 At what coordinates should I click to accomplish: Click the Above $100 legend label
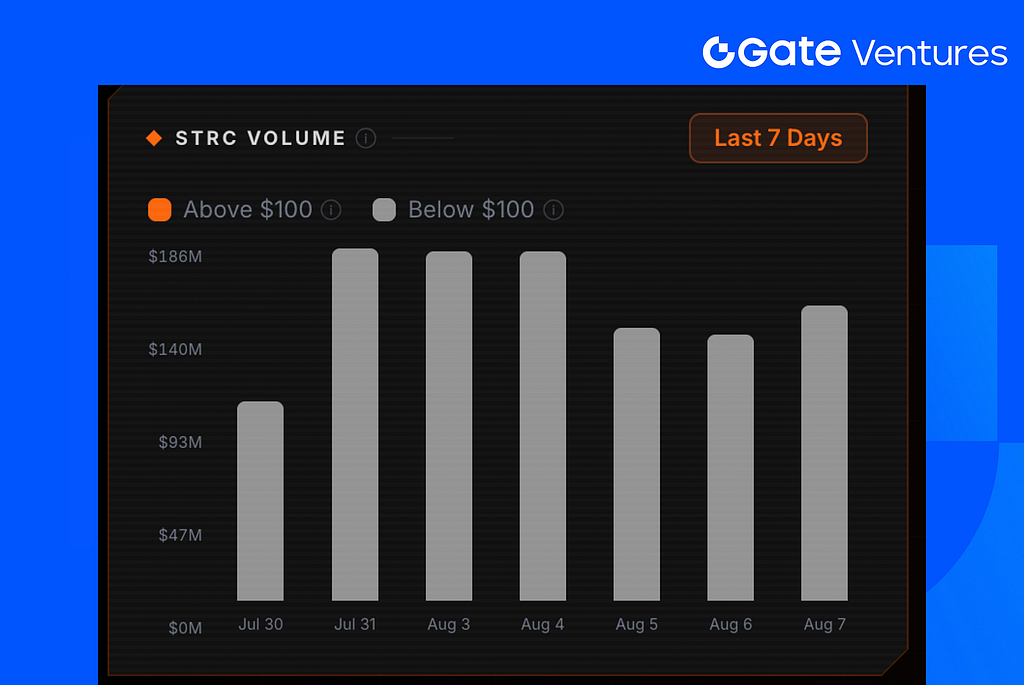point(248,210)
